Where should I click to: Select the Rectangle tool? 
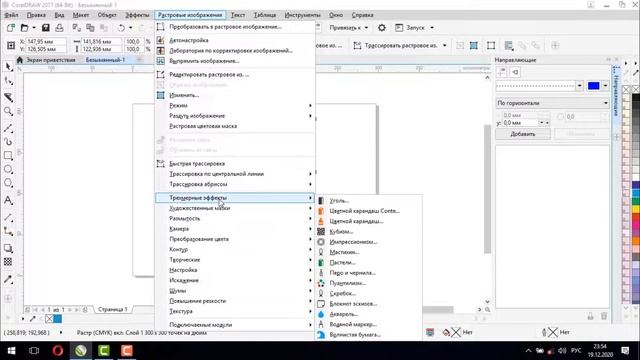[8, 156]
